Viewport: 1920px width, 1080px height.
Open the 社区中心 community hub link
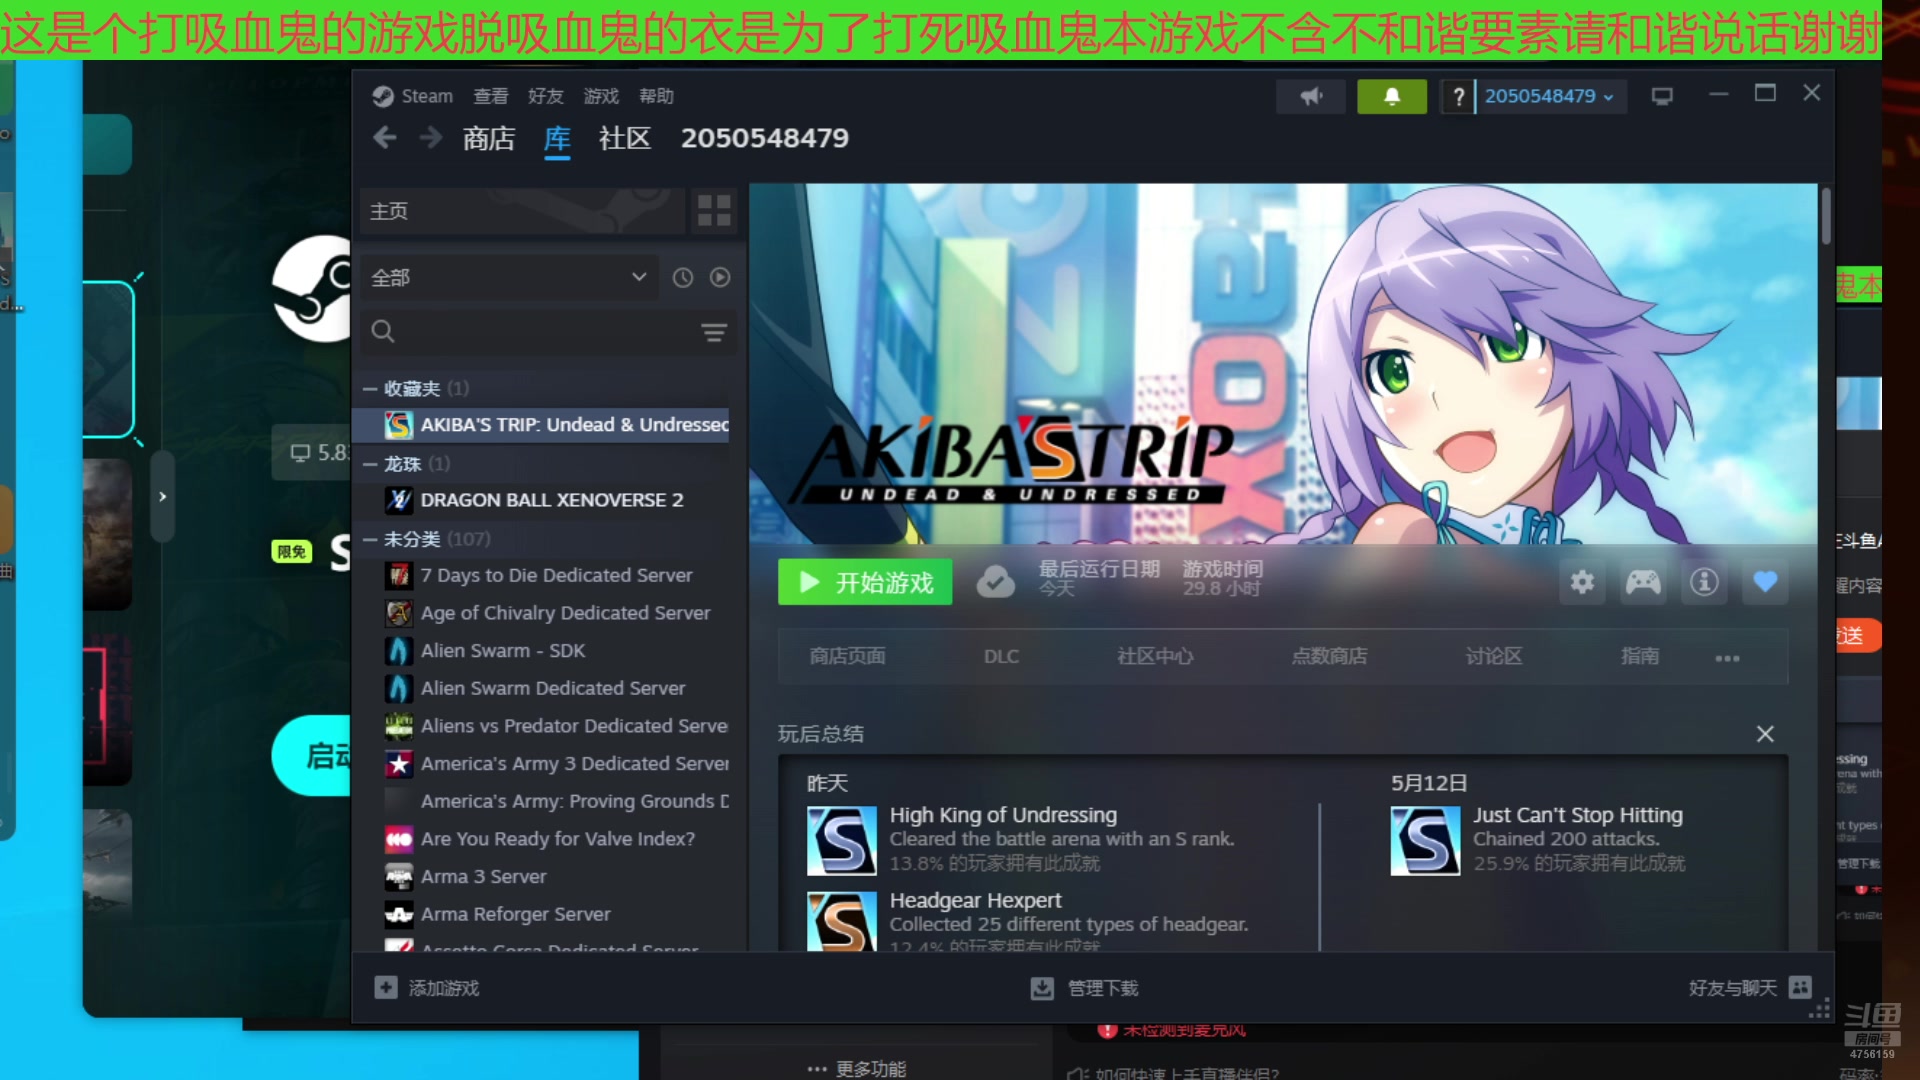[x=1155, y=657]
